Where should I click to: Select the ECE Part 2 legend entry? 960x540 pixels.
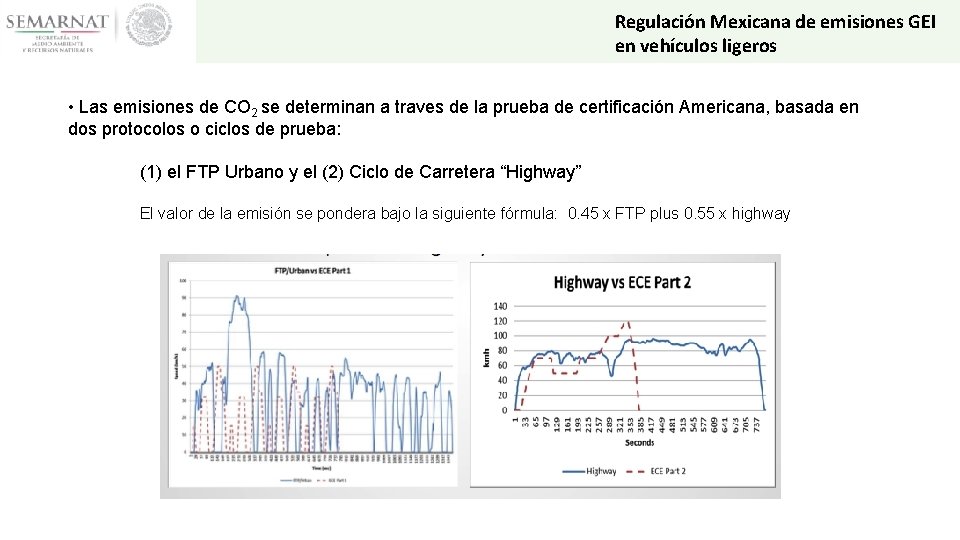pos(656,471)
